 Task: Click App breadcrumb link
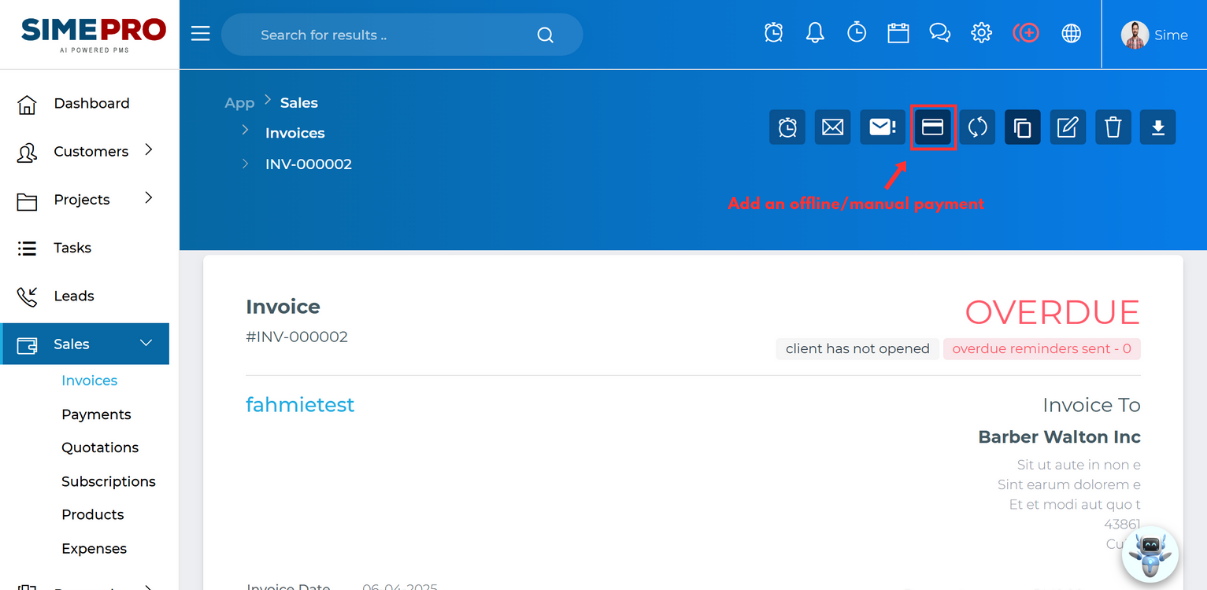pos(239,103)
